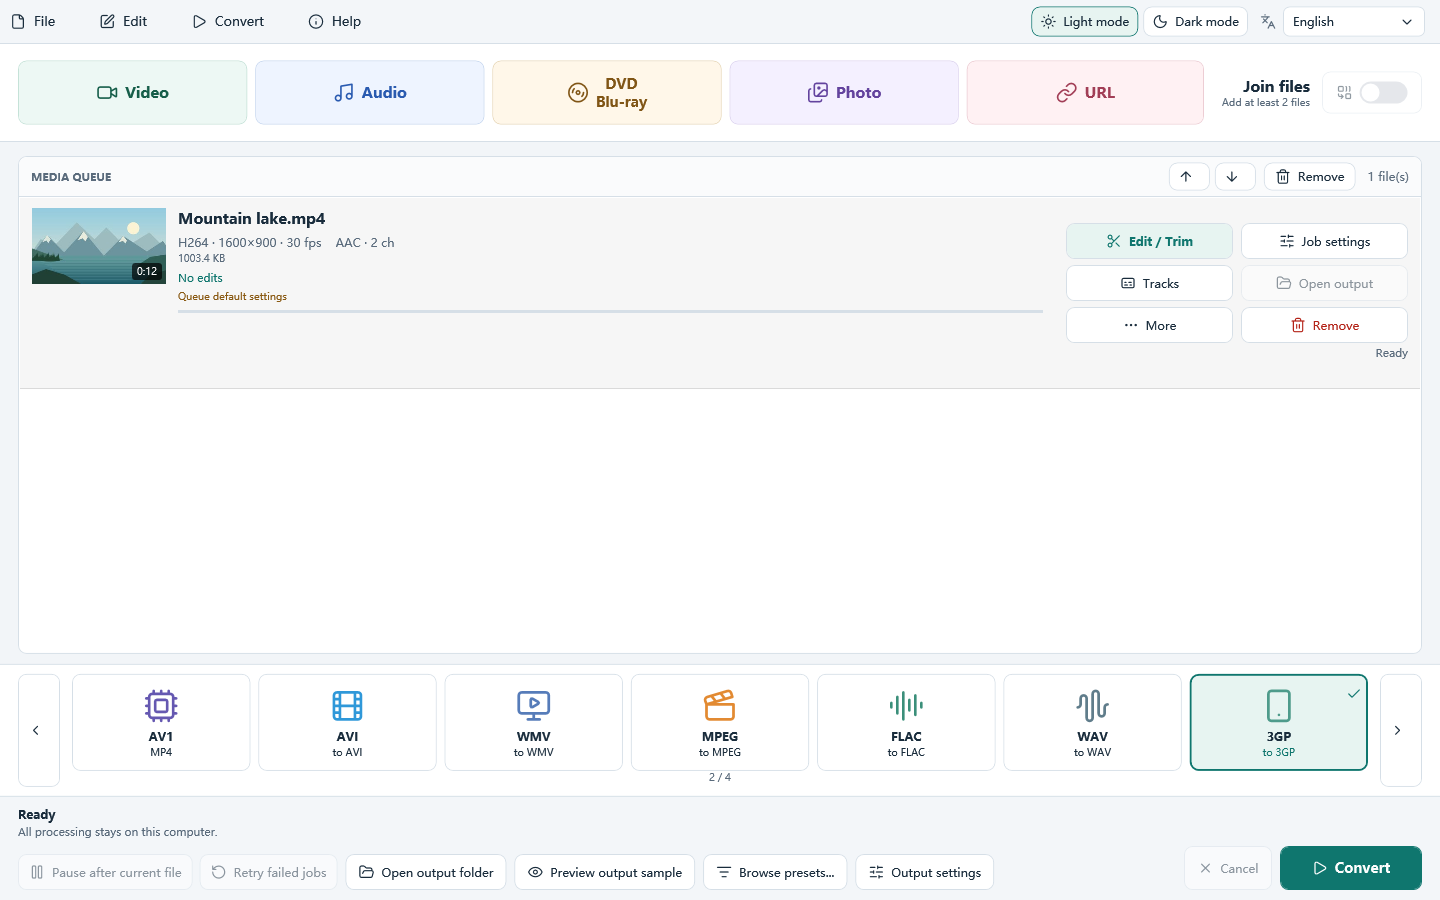Select the AV1 MP4 format icon

[161, 706]
